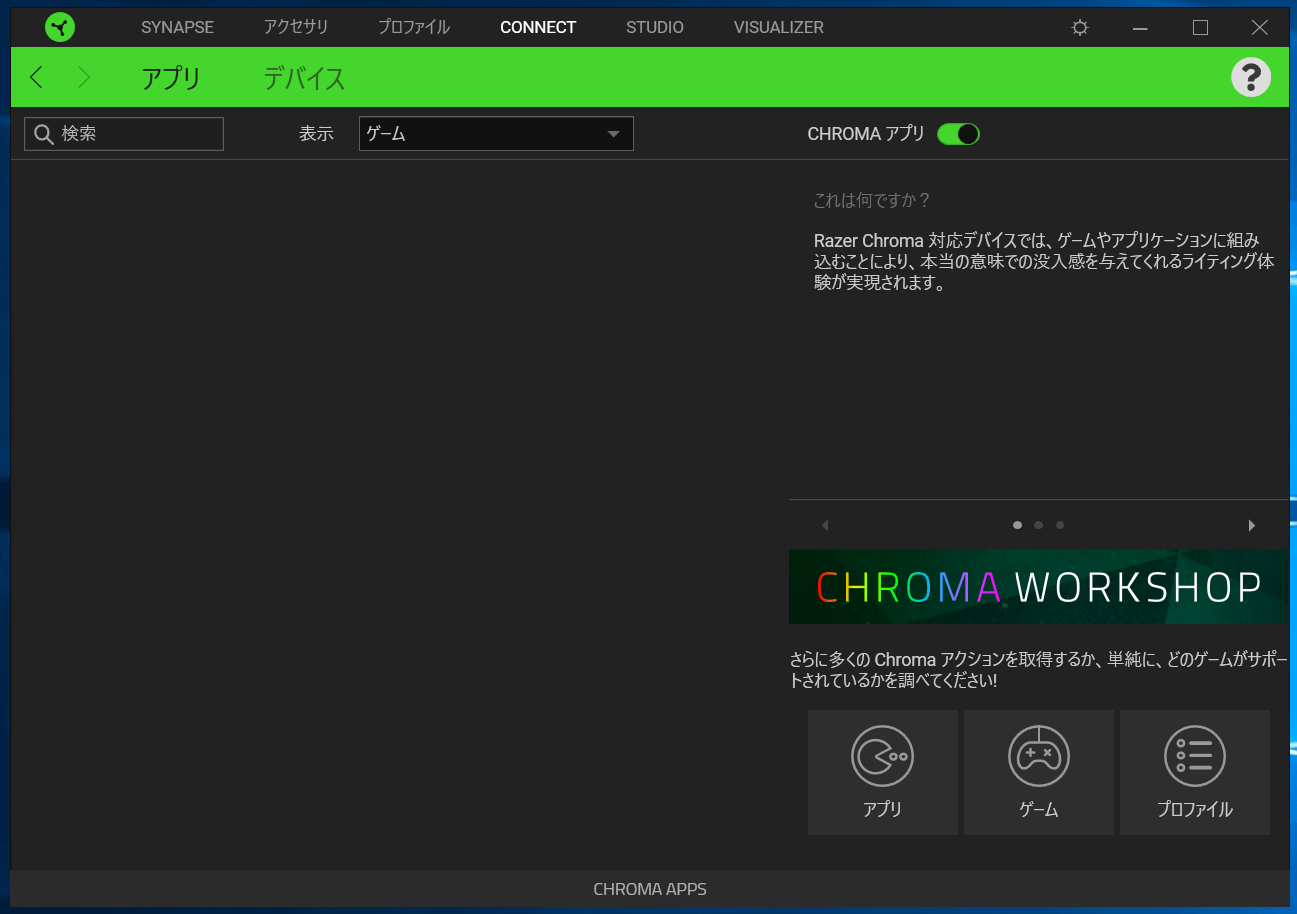Viewport: 1297px width, 914px height.
Task: Open the STUDIO tab
Action: tap(655, 27)
